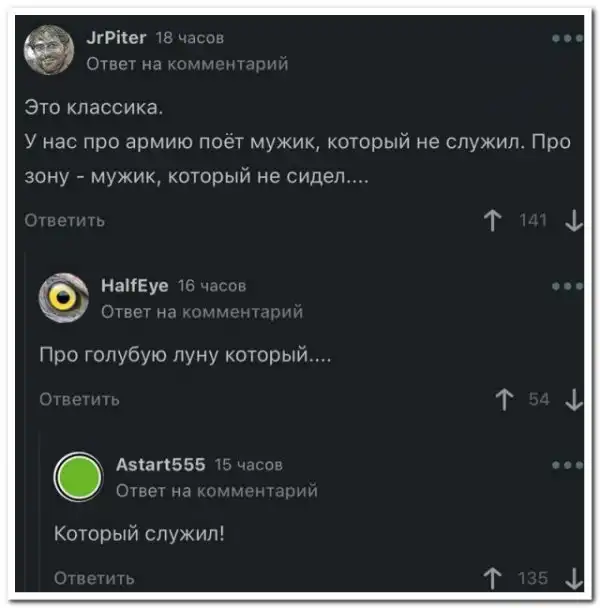The width and height of the screenshot is (600, 608).
Task: Open three-dot menu on JrPiter's comment
Action: point(567,38)
